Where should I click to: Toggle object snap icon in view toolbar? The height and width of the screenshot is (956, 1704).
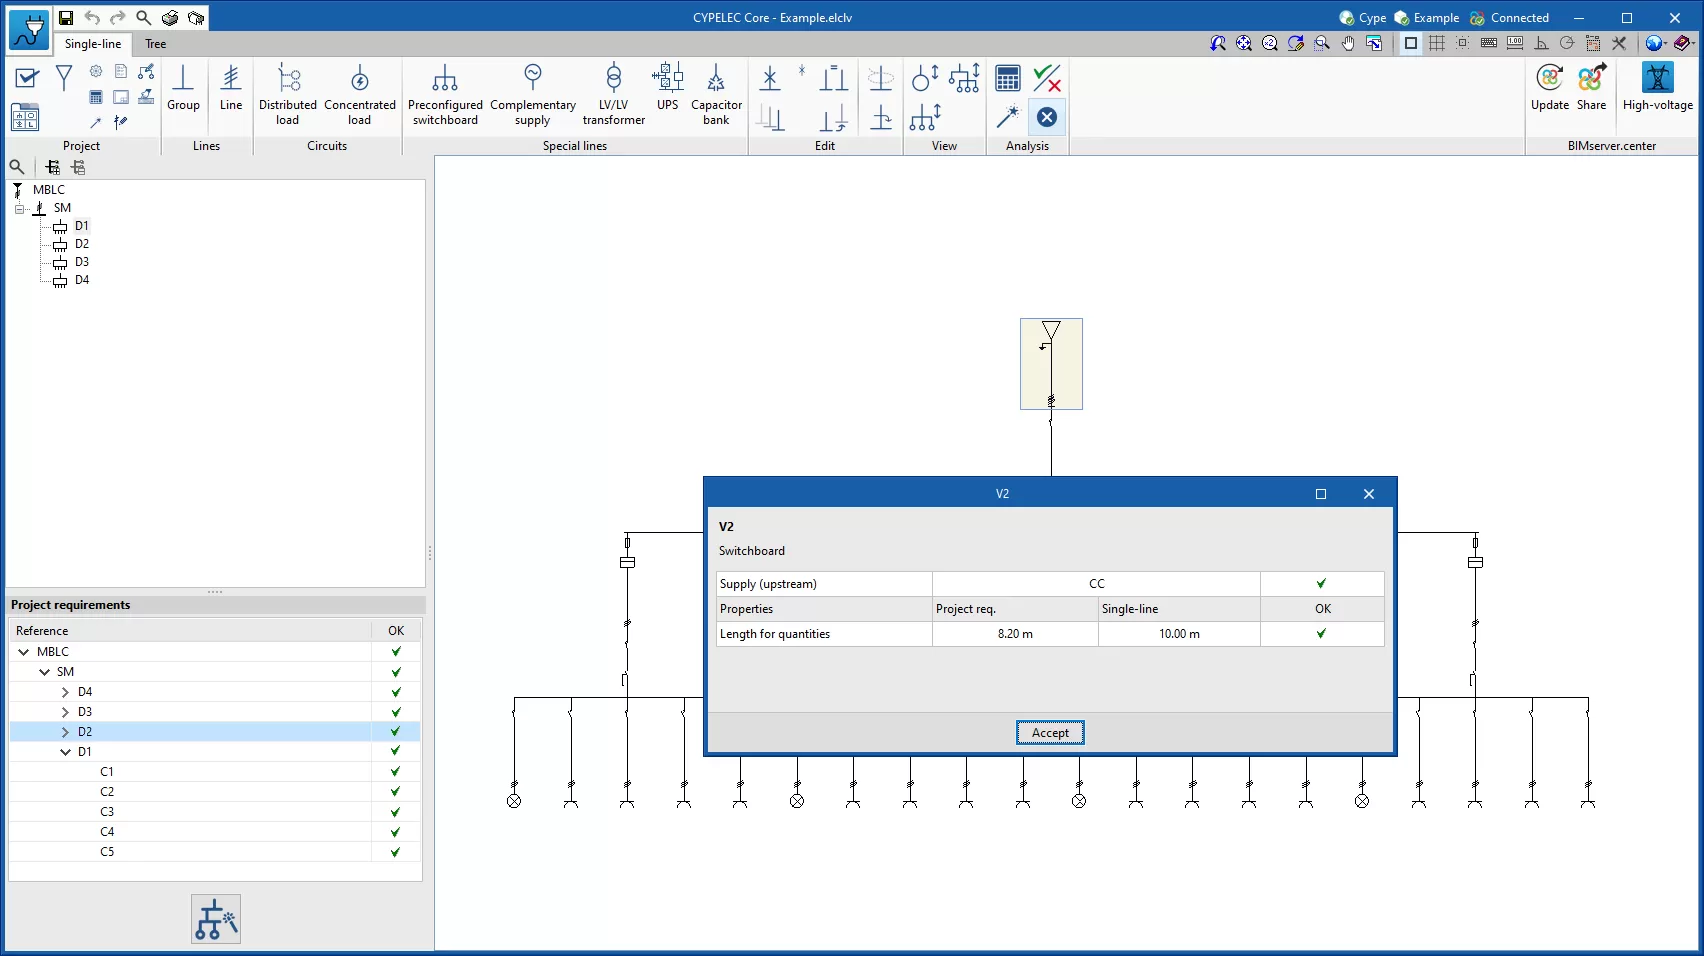pyautogui.click(x=1463, y=43)
